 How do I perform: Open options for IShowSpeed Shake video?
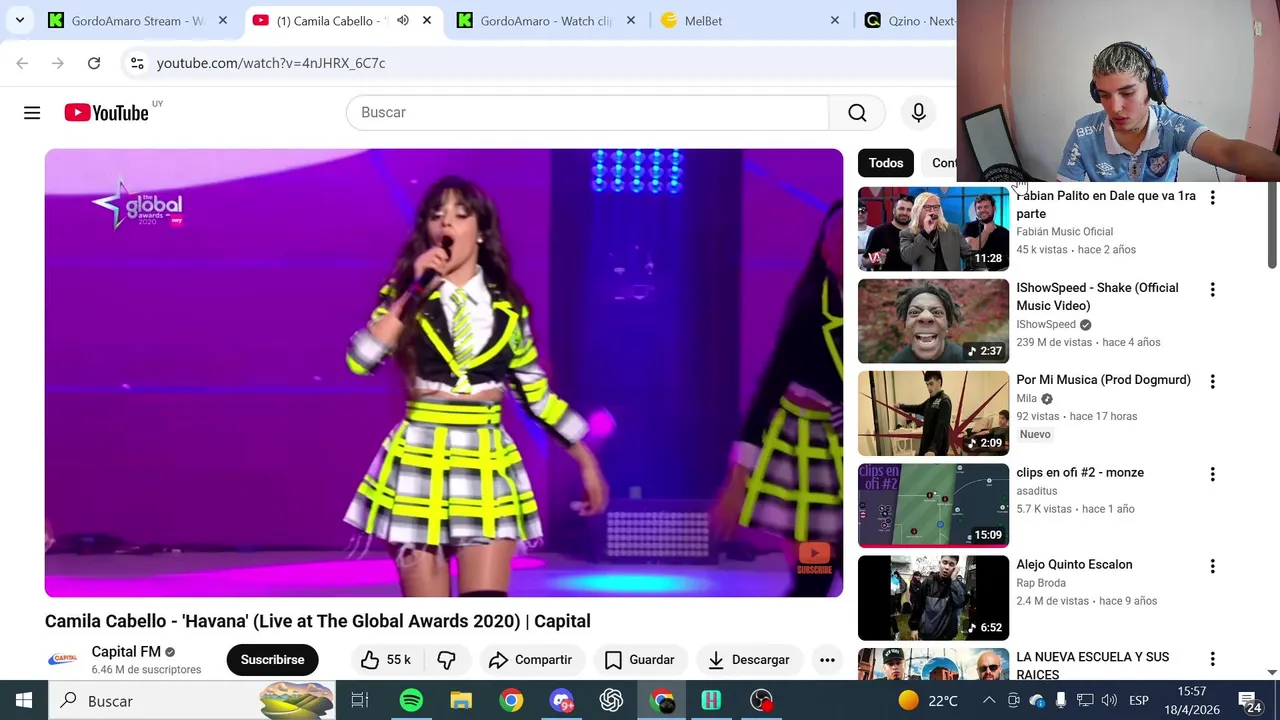[x=1212, y=290]
